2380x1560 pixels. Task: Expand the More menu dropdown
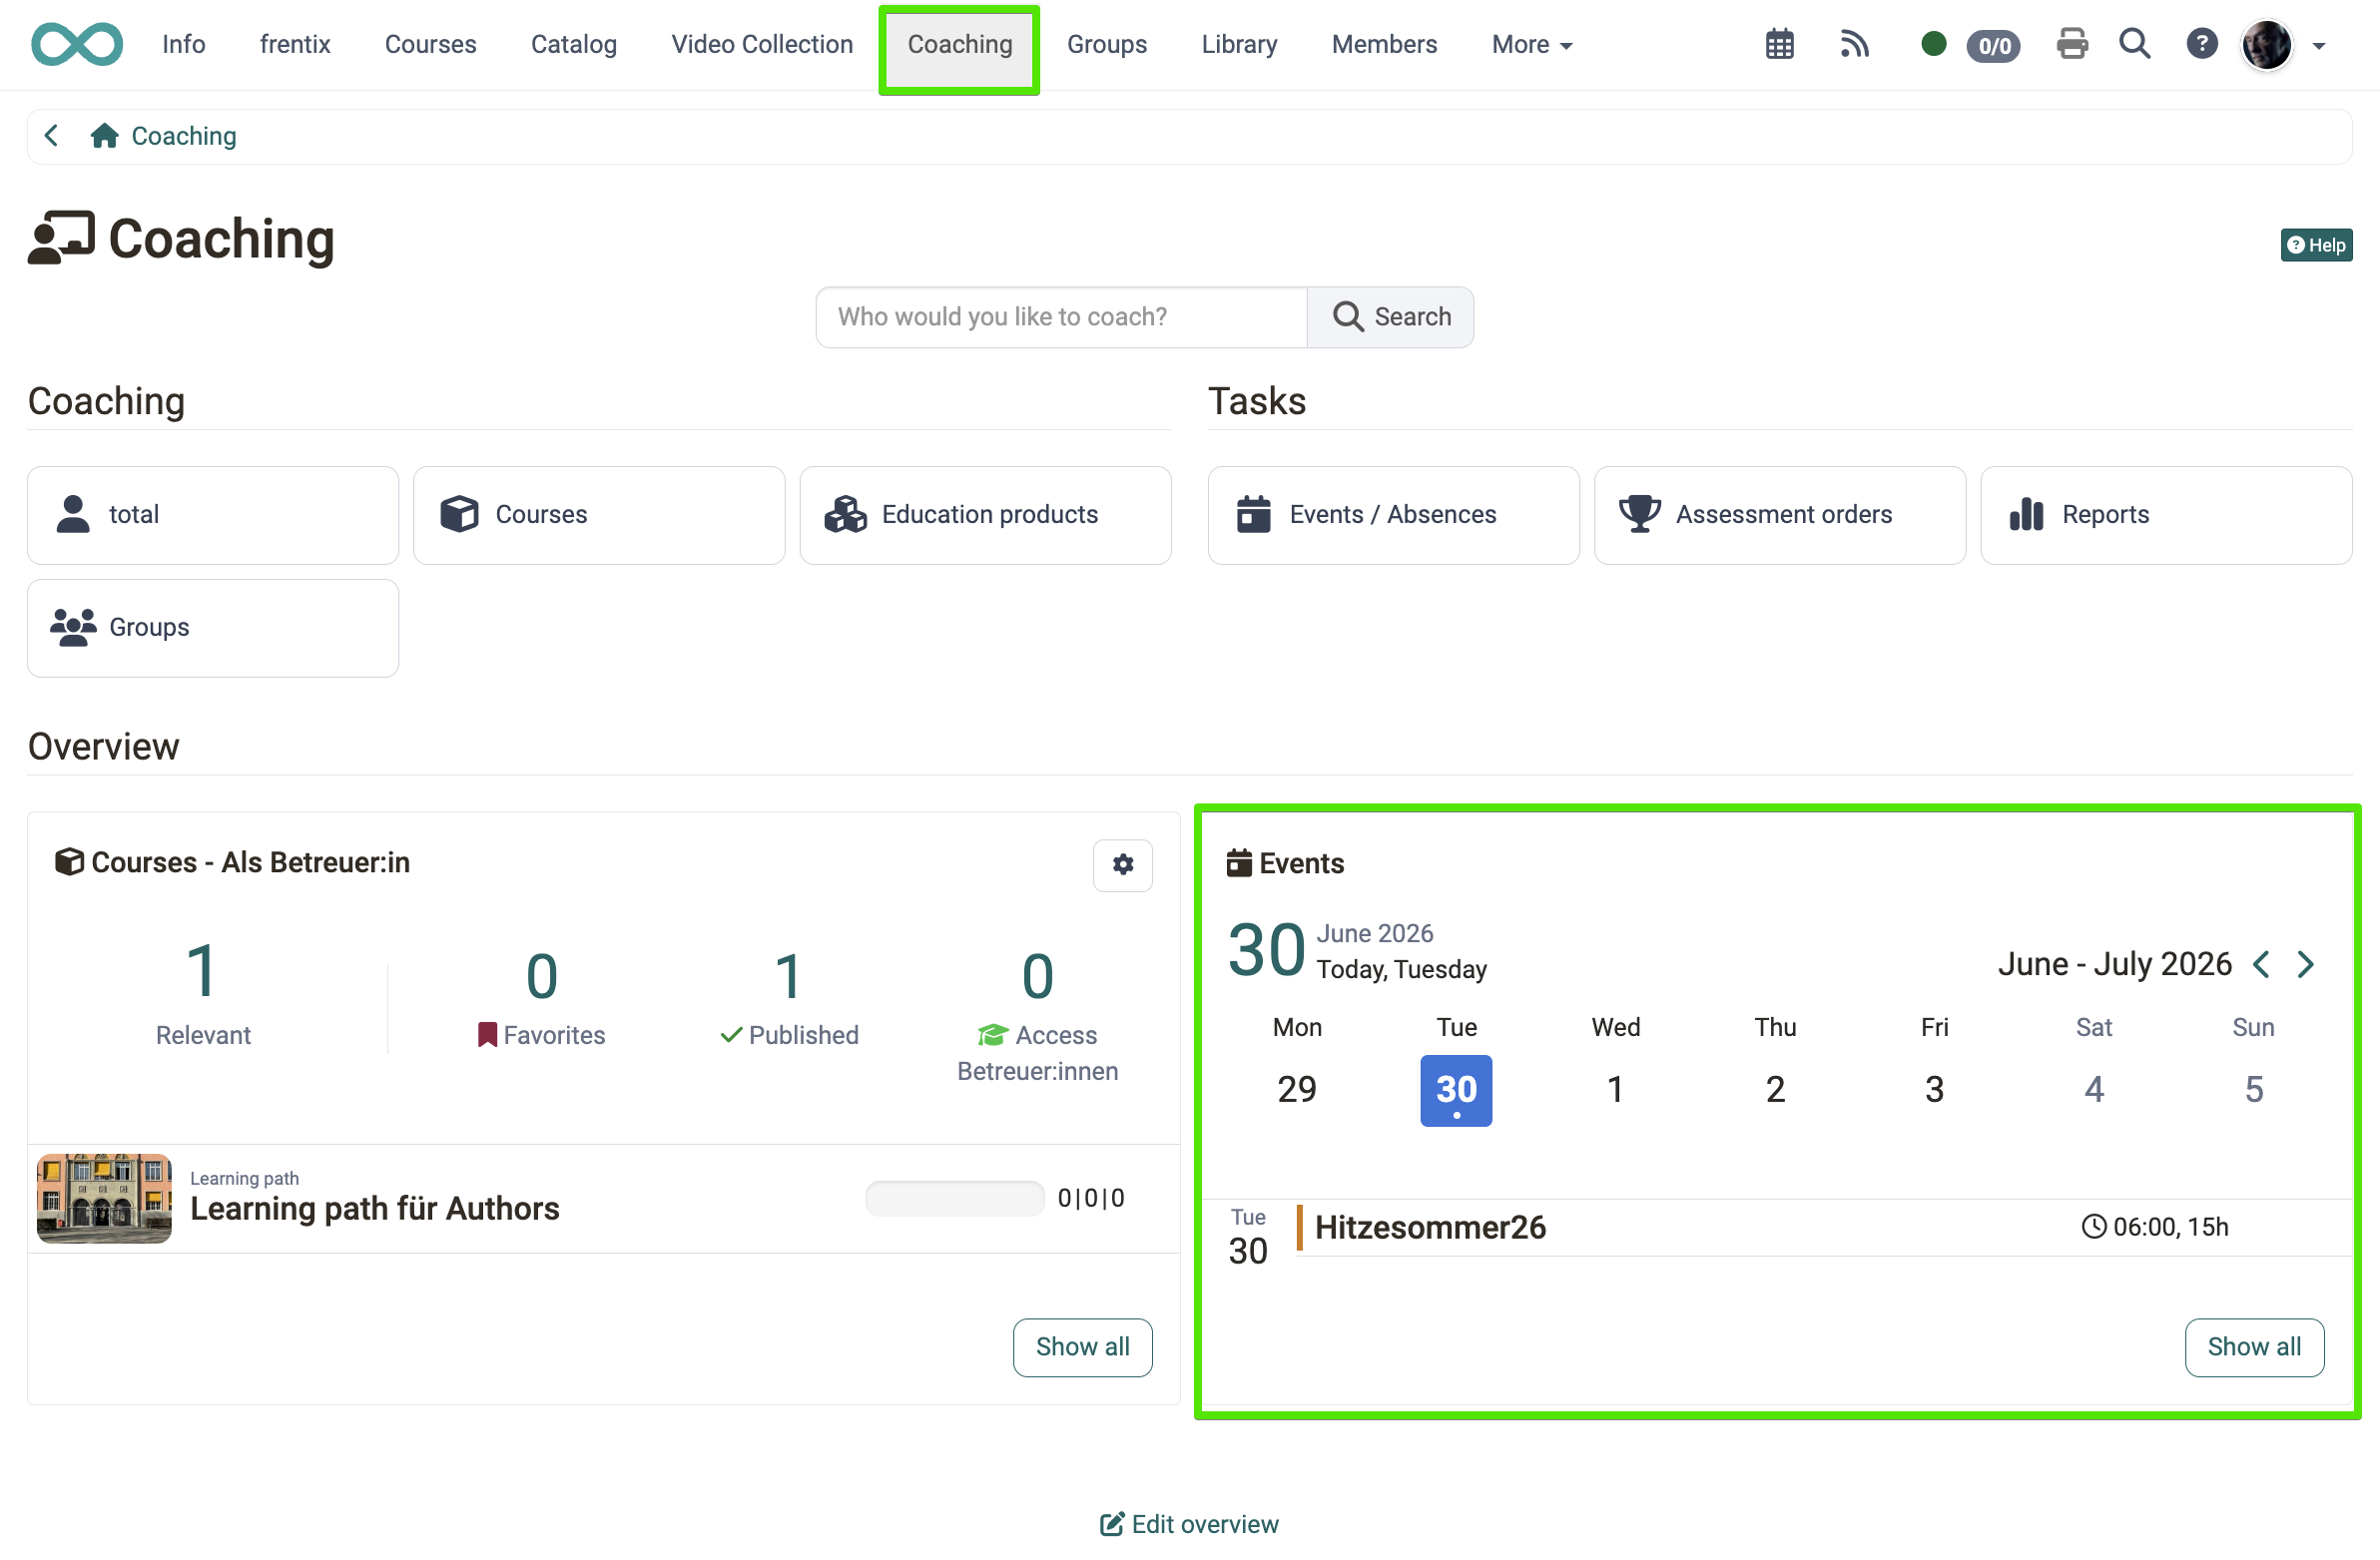[1531, 45]
